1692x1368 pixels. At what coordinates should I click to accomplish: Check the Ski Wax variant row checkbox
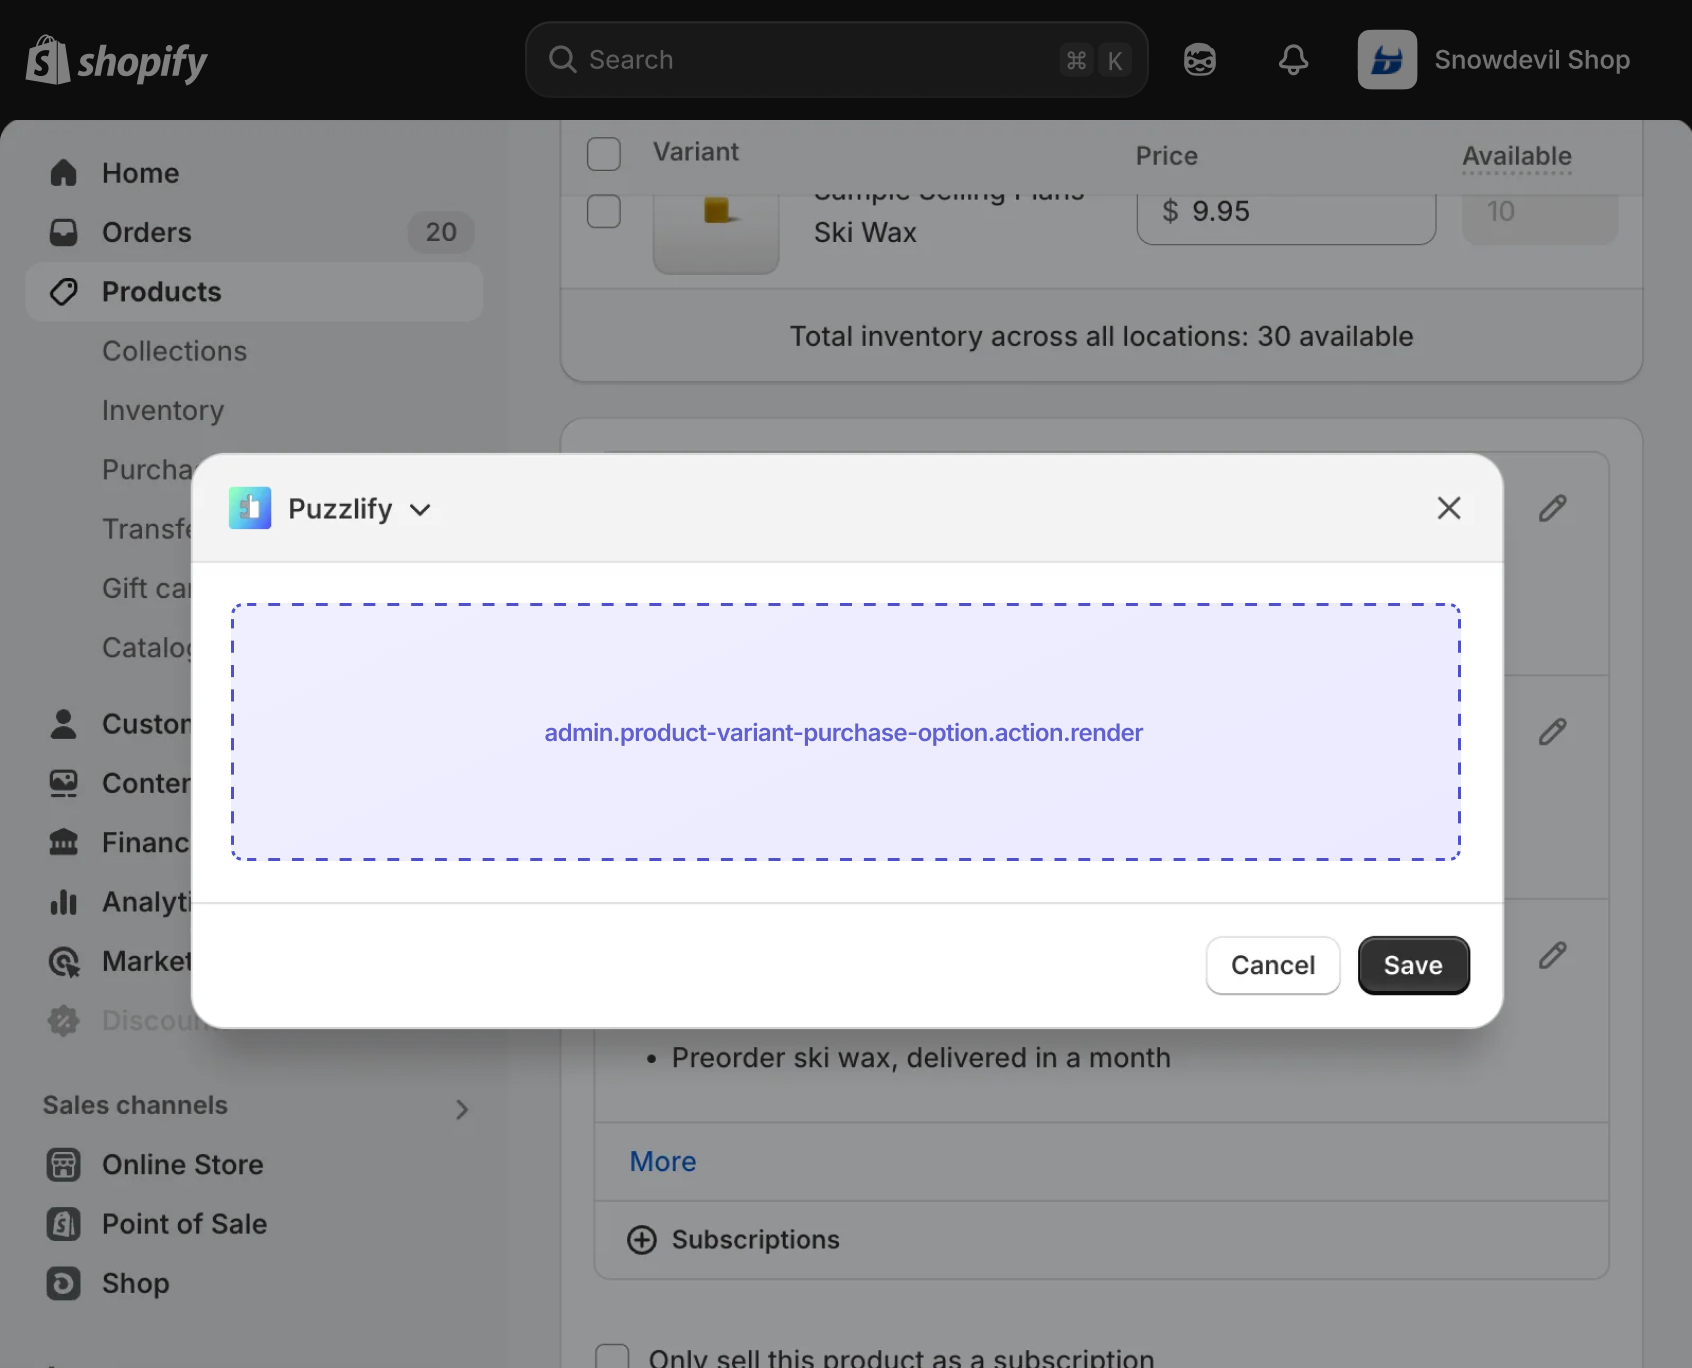pos(604,211)
